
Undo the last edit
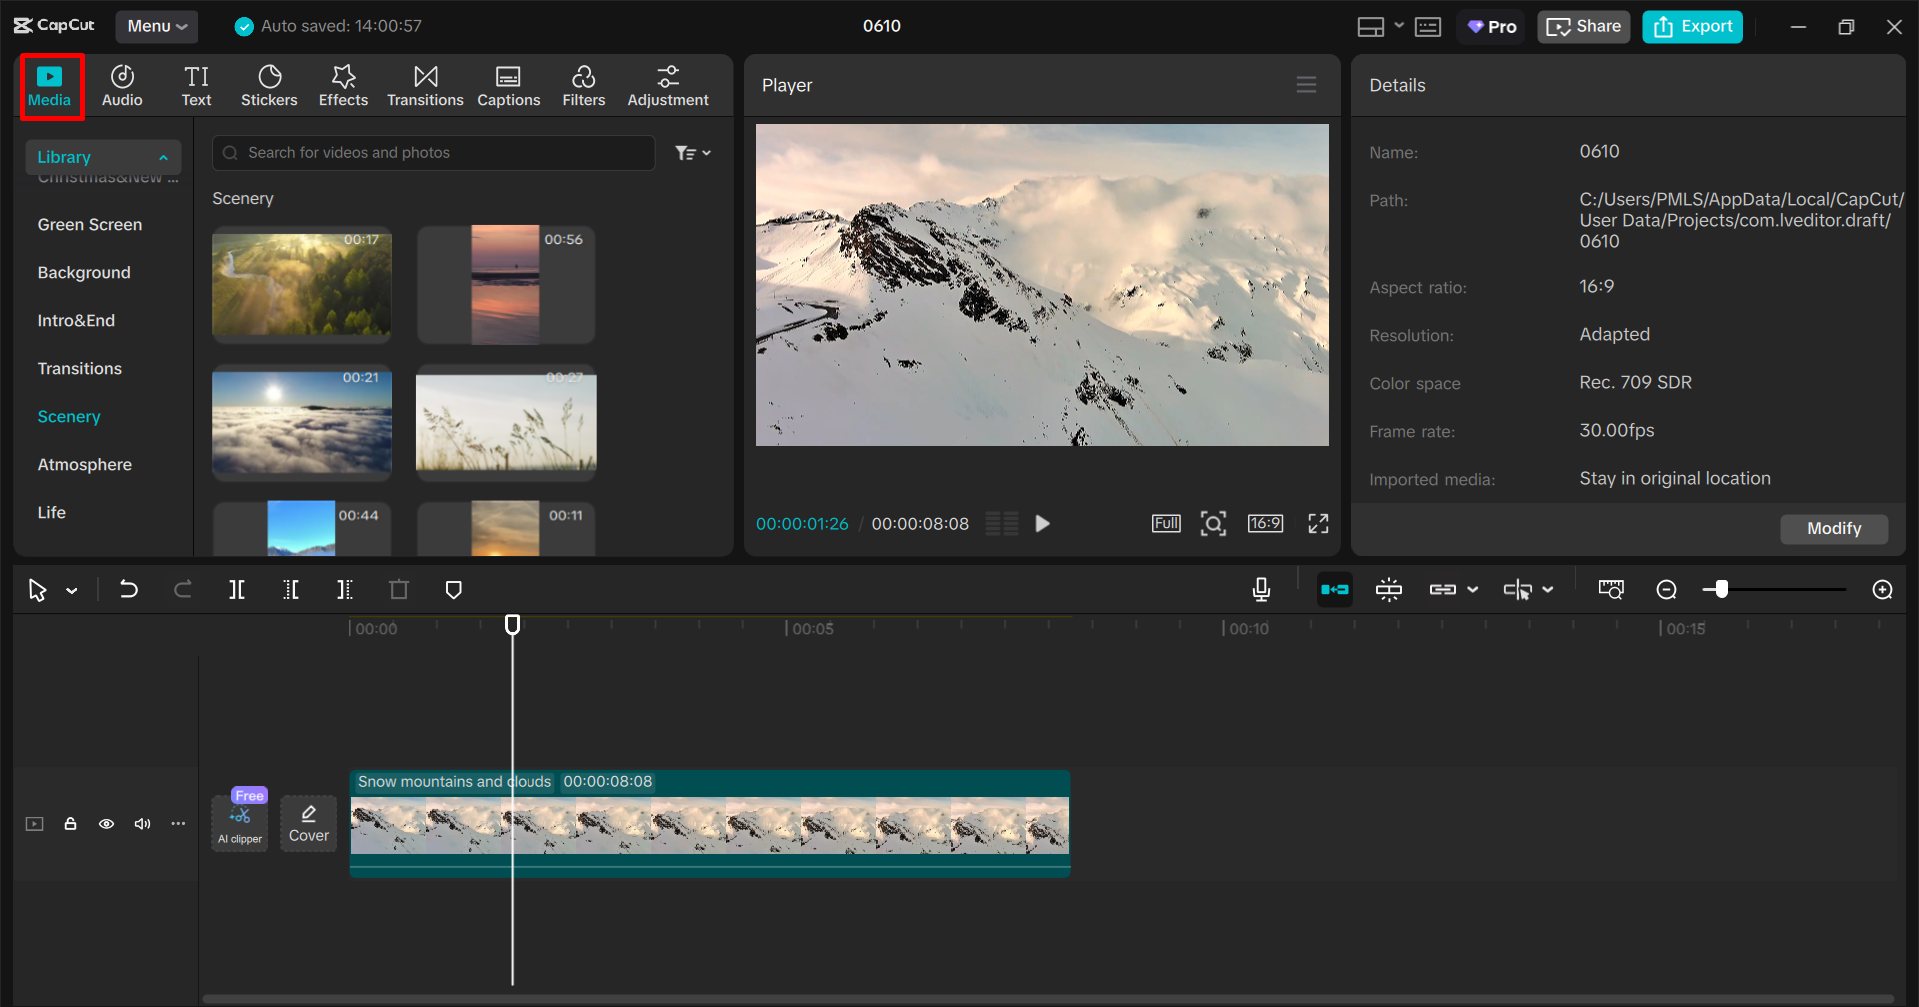[x=128, y=589]
